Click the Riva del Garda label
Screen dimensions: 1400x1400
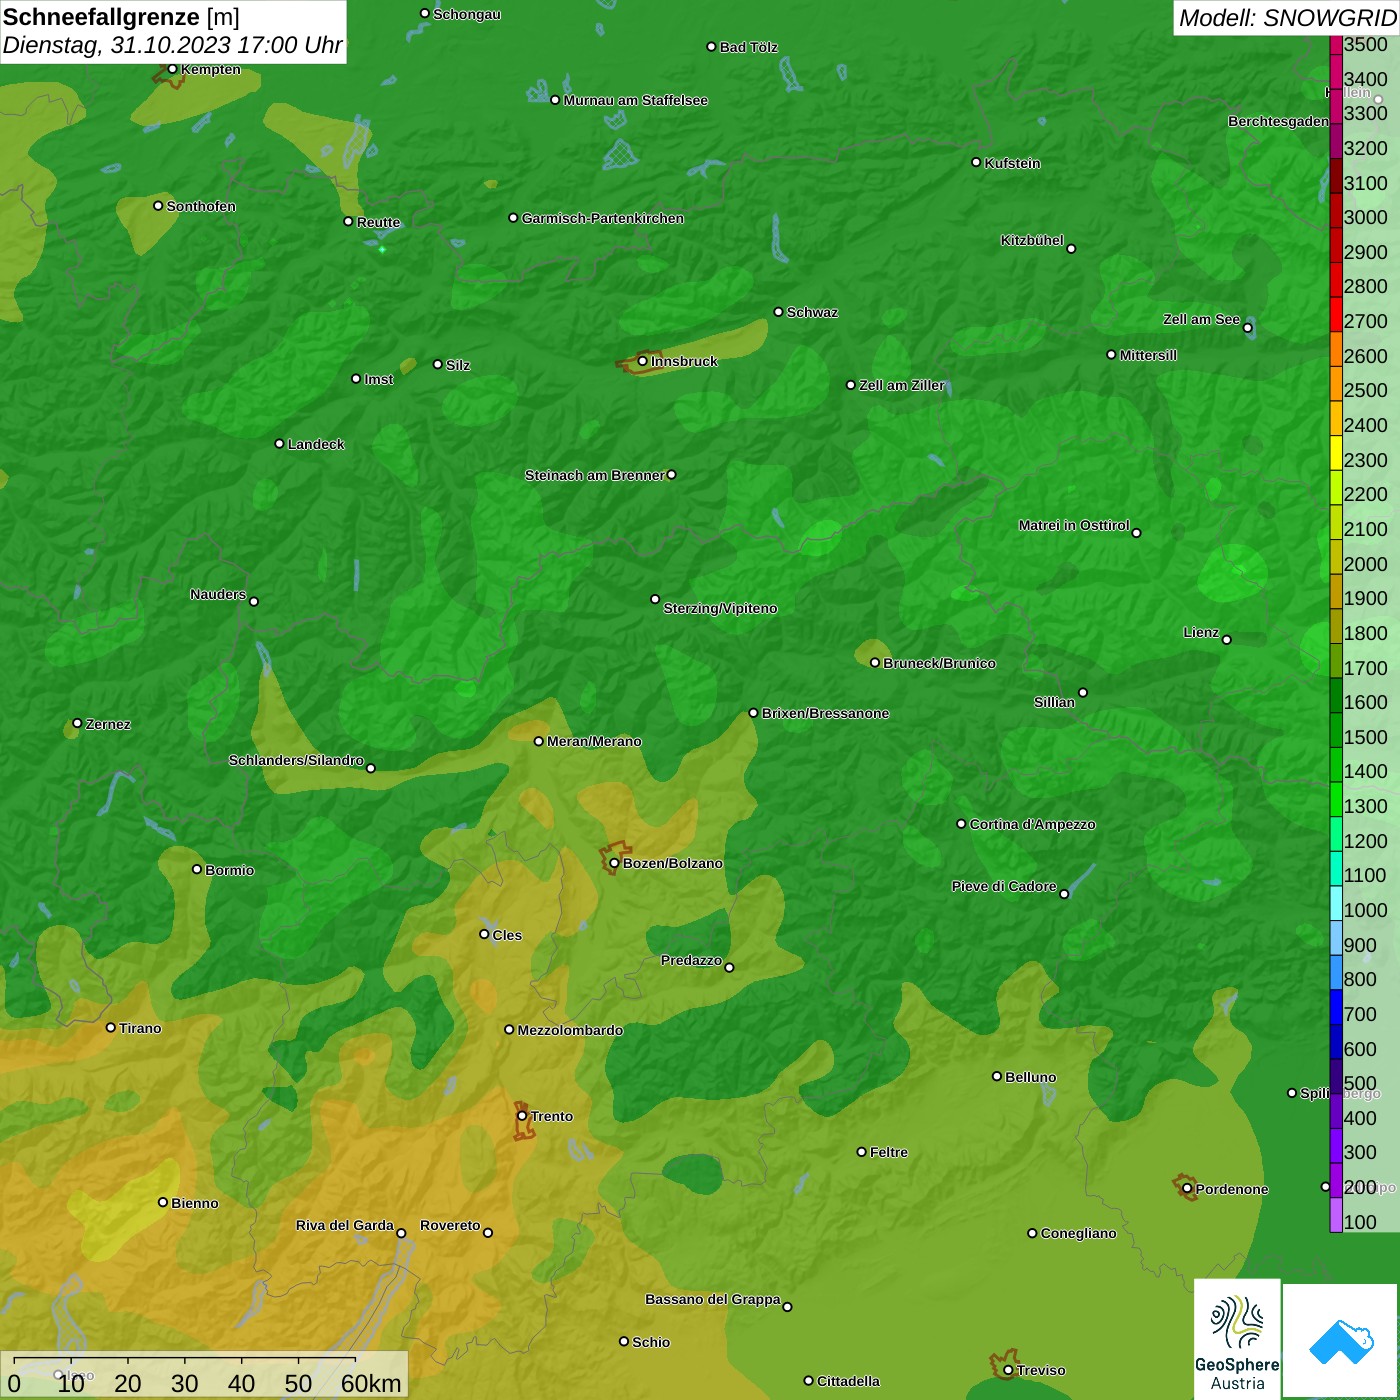click(x=345, y=1225)
